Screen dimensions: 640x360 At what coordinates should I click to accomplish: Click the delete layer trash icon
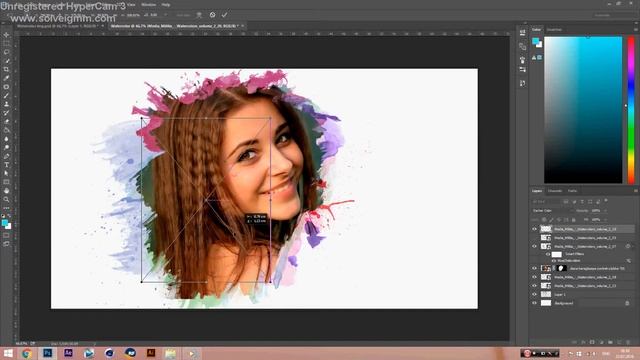(x=628, y=342)
